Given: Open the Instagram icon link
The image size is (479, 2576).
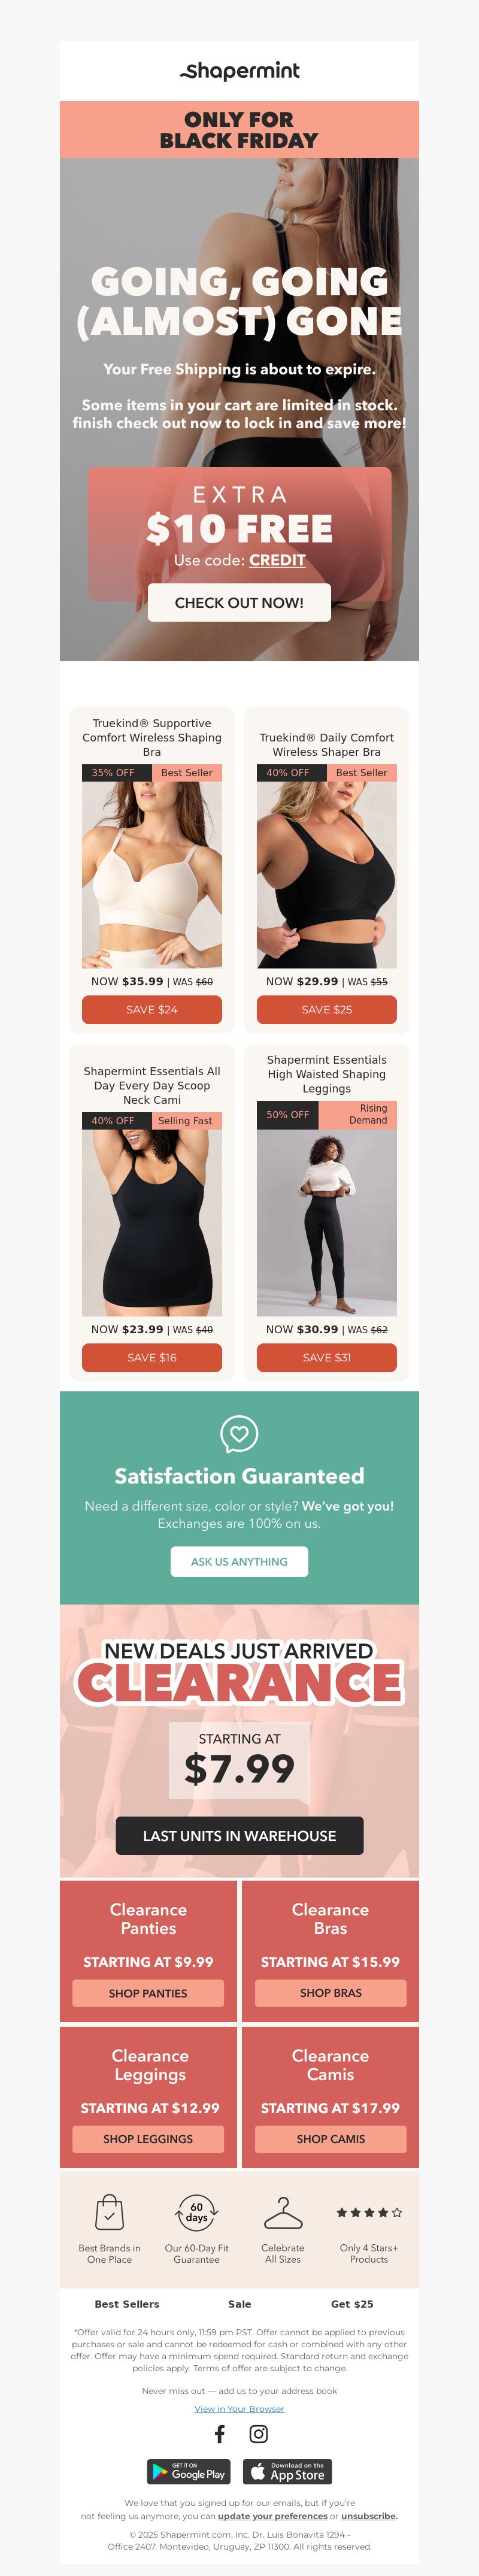Looking at the screenshot, I should (258, 2434).
